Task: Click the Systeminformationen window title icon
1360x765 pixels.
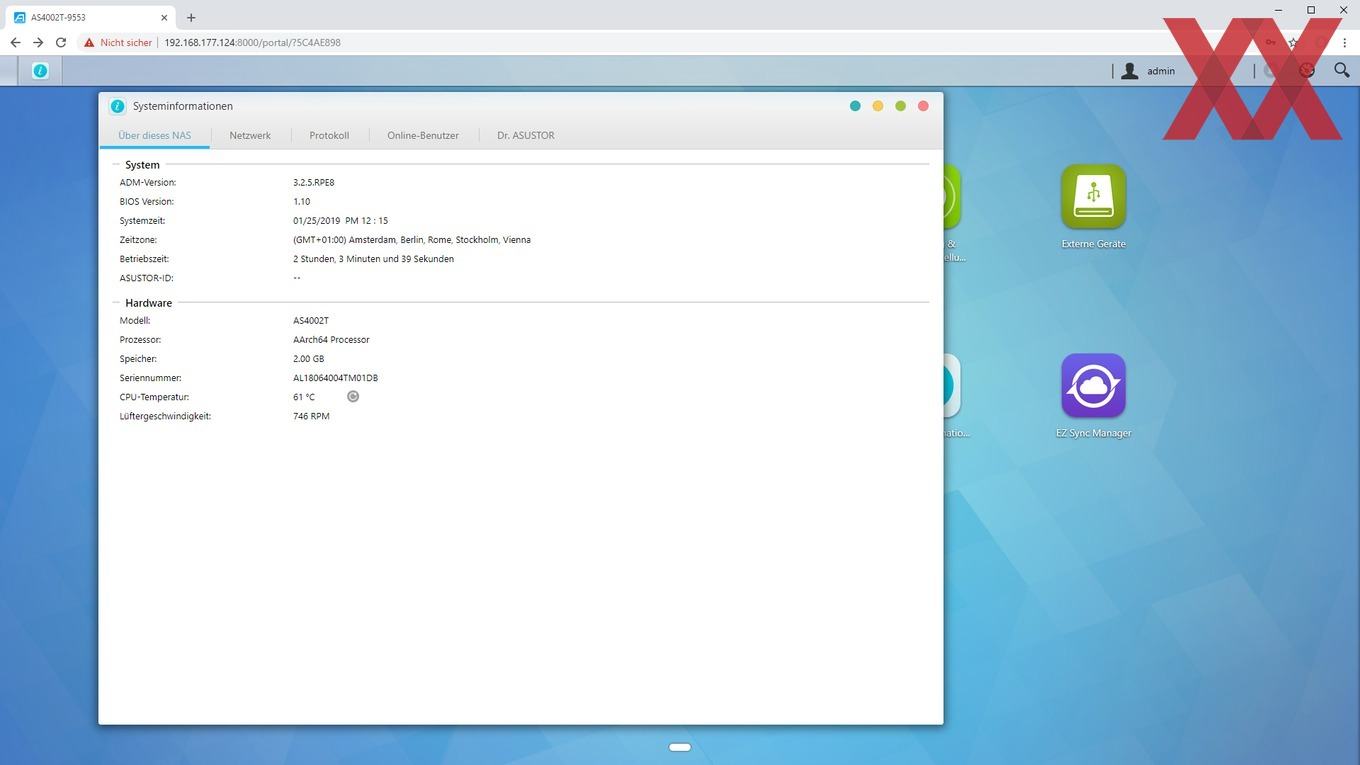Action: 118,106
